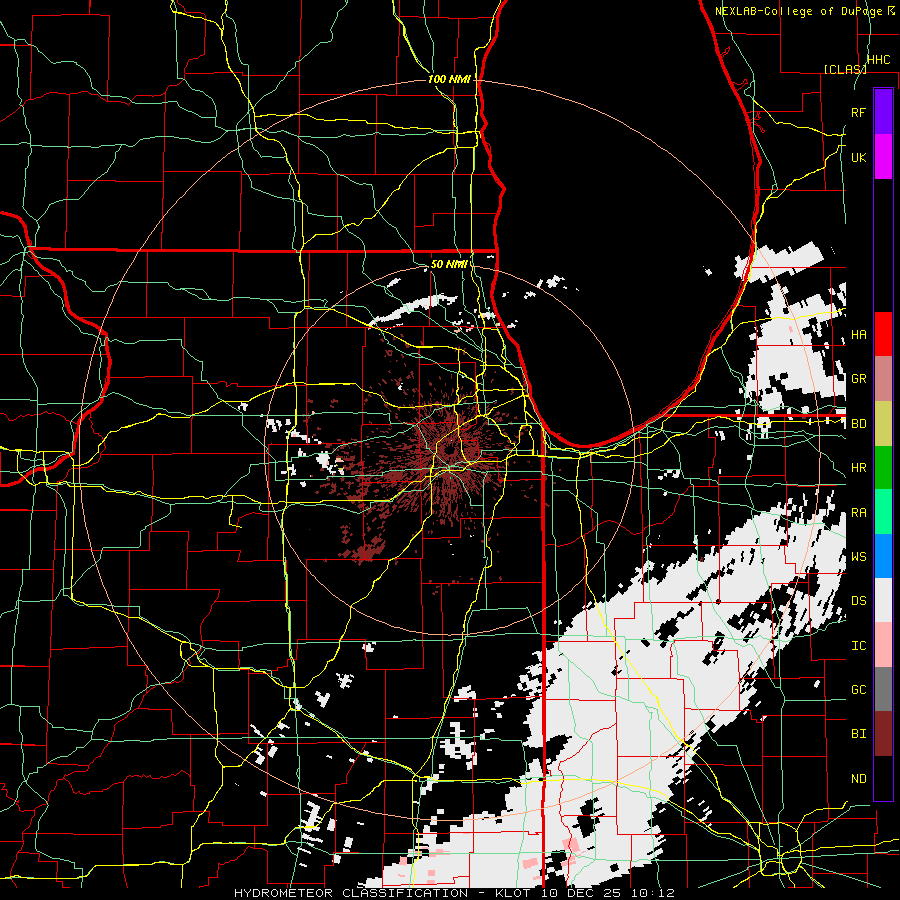Select the red HA legend swatch
The height and width of the screenshot is (900, 900).
(883, 334)
